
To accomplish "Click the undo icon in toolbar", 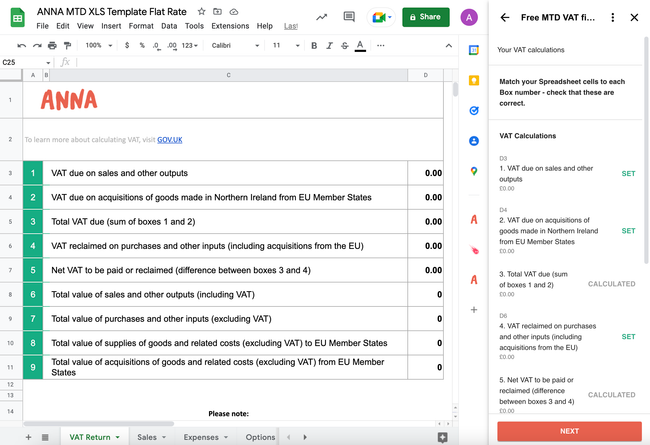I will 22,45.
